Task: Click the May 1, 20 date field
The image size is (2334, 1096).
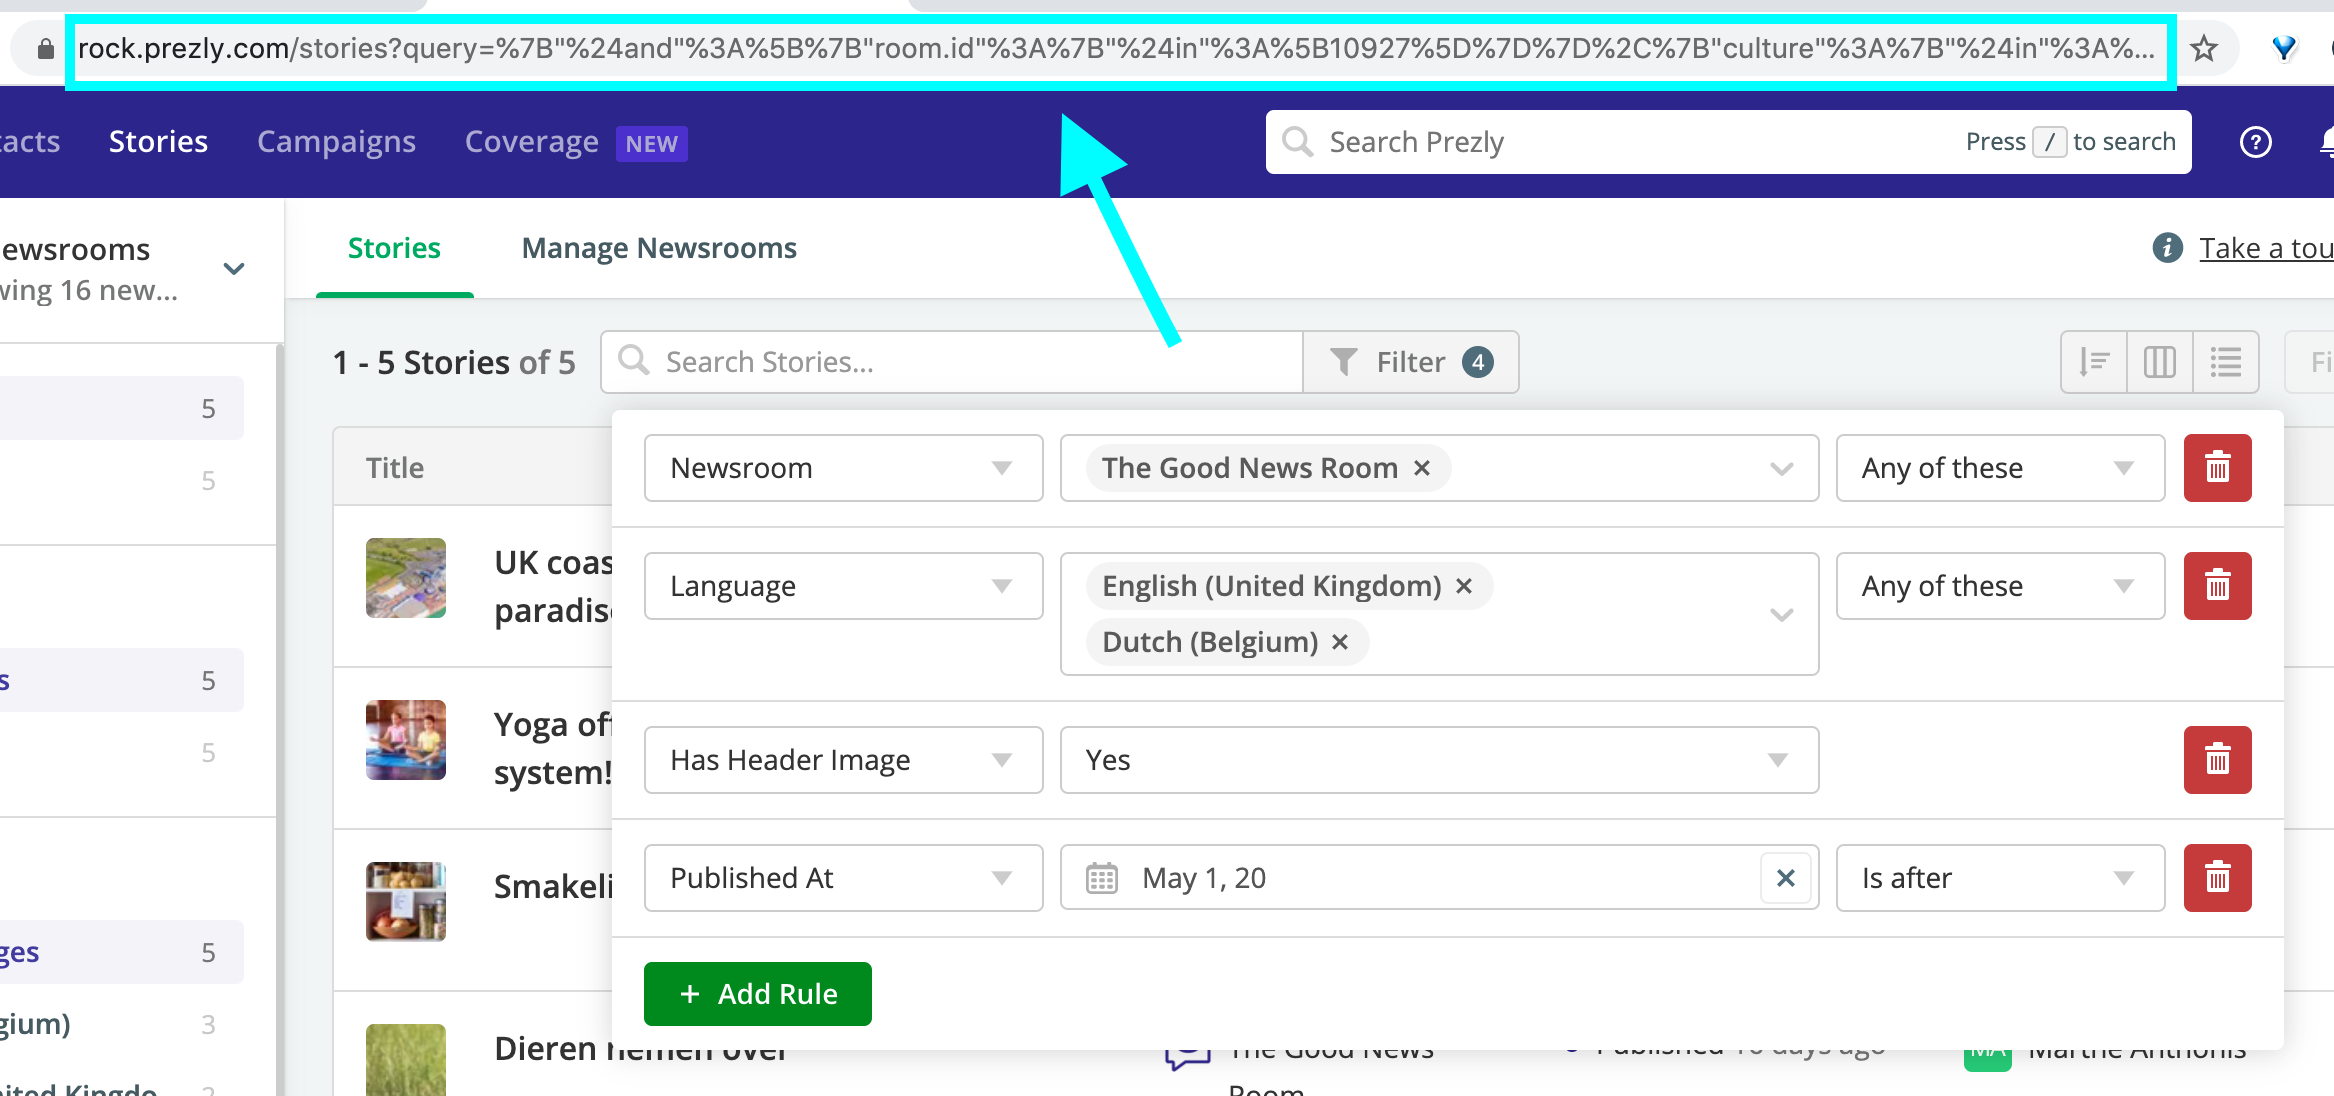Action: [x=1439, y=878]
